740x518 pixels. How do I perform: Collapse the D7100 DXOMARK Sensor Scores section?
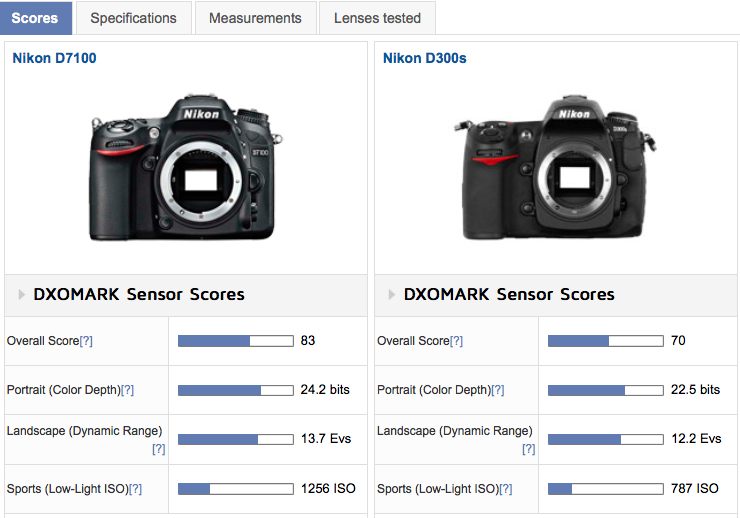[x=21, y=294]
